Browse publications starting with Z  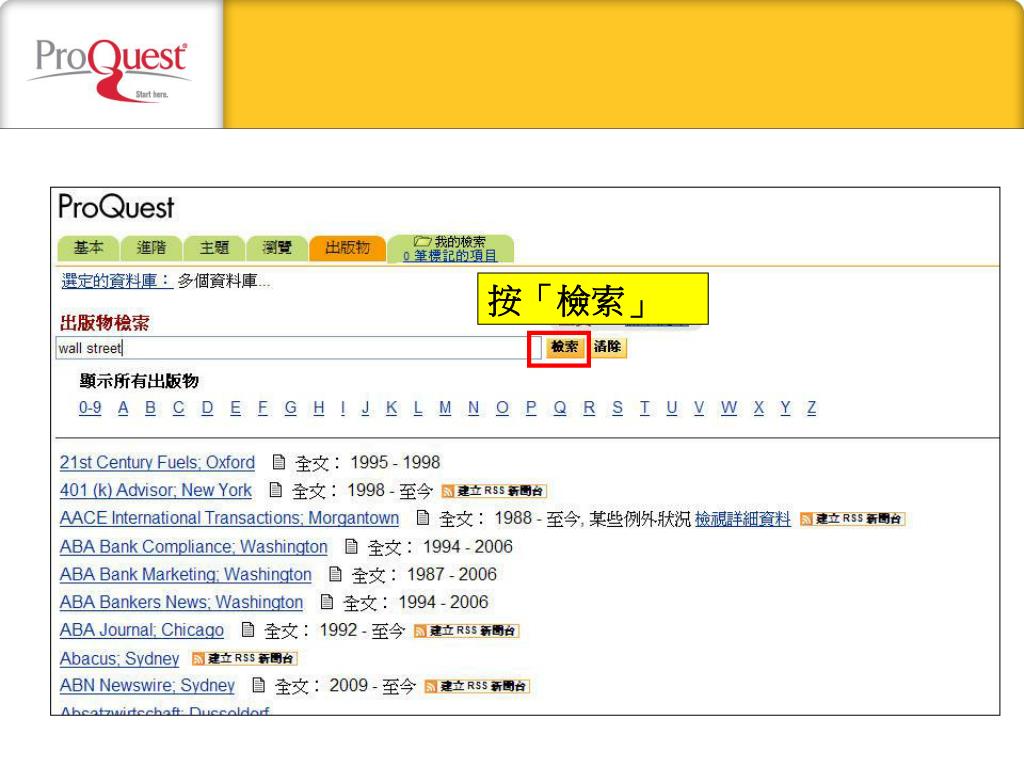(811, 408)
